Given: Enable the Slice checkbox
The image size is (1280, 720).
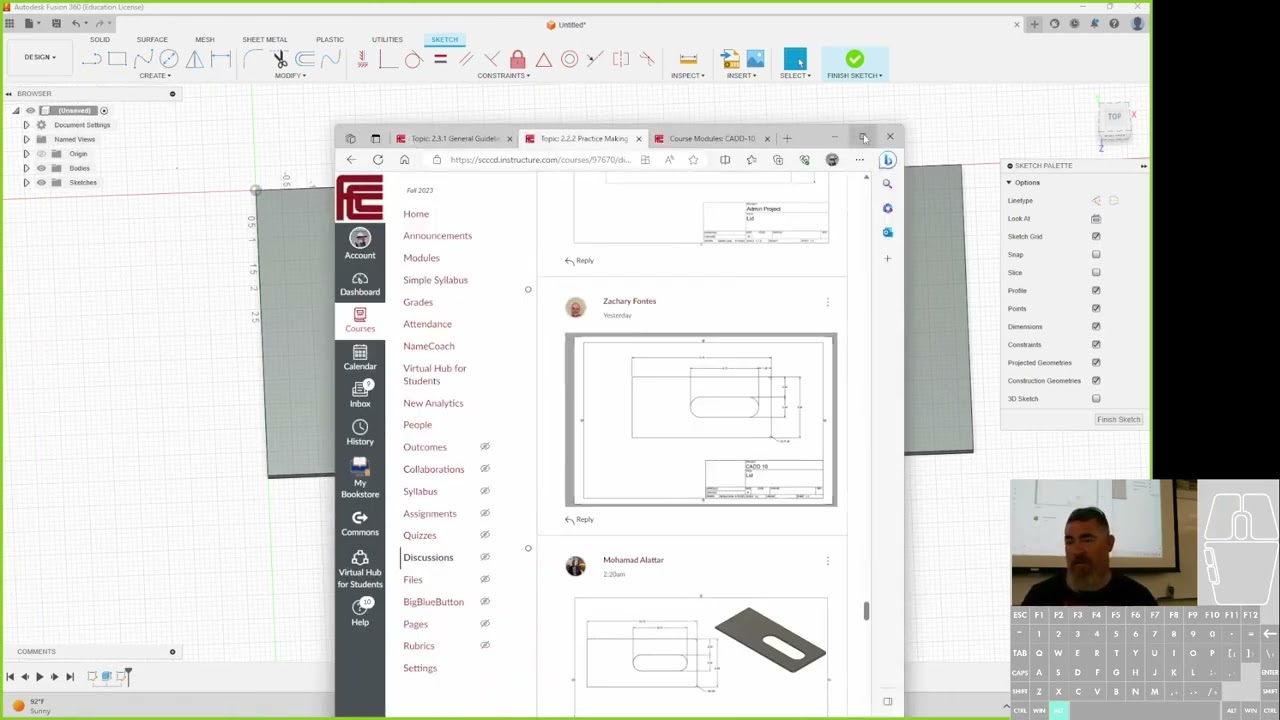Looking at the screenshot, I should coord(1096,272).
